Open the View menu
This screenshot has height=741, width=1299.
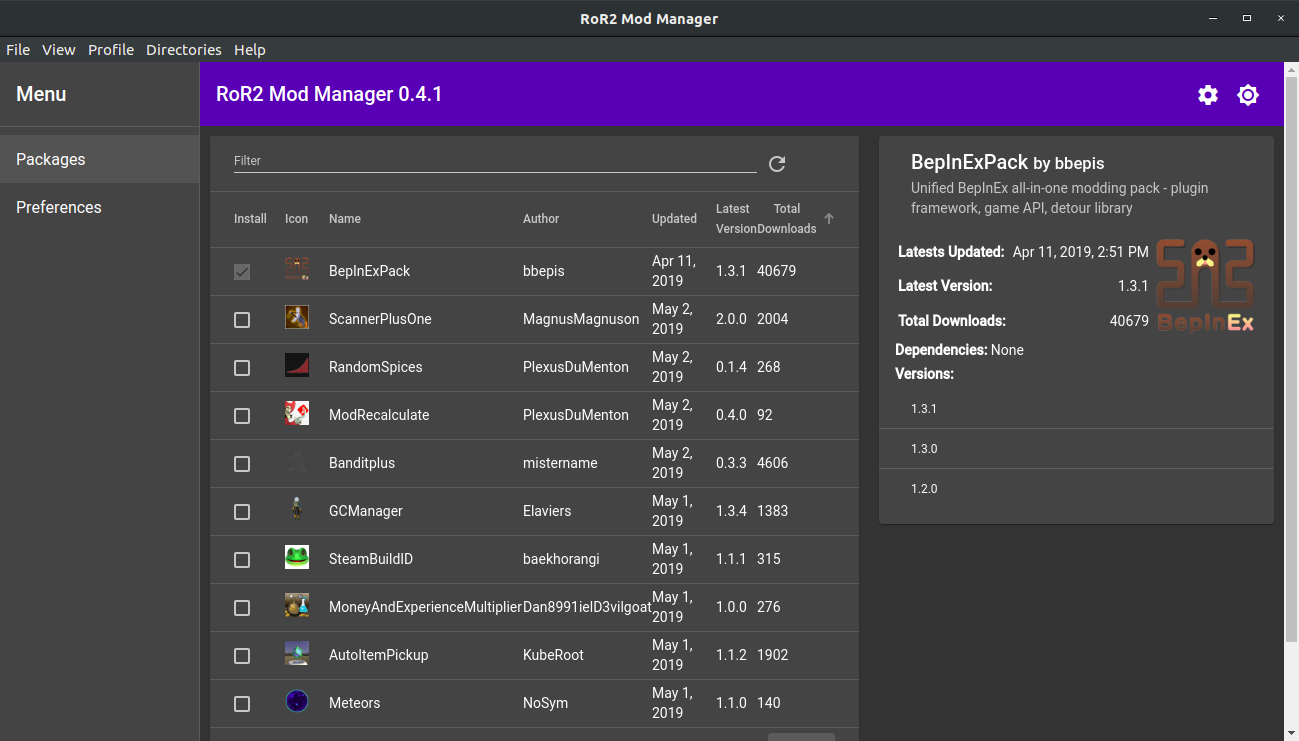click(59, 50)
